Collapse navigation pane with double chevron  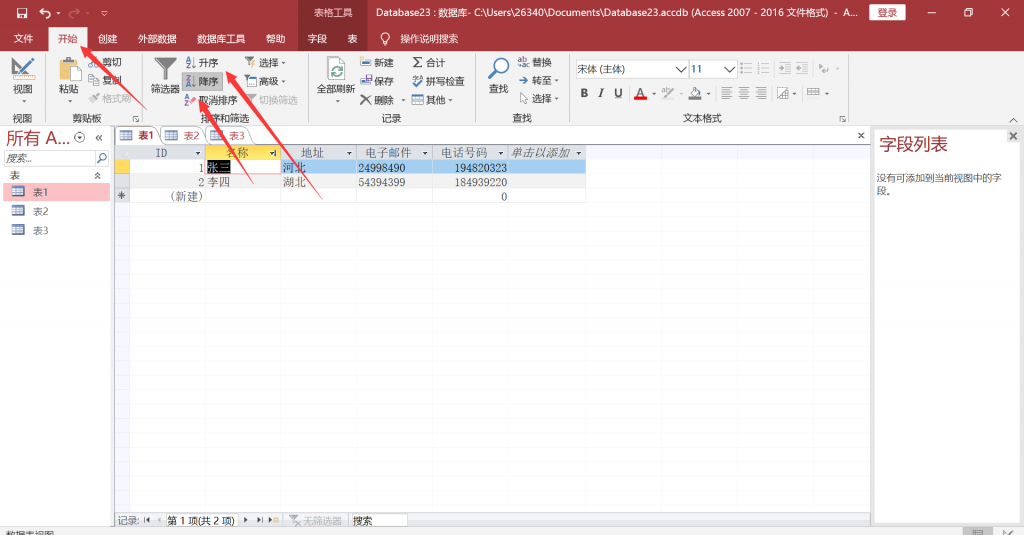(x=99, y=138)
